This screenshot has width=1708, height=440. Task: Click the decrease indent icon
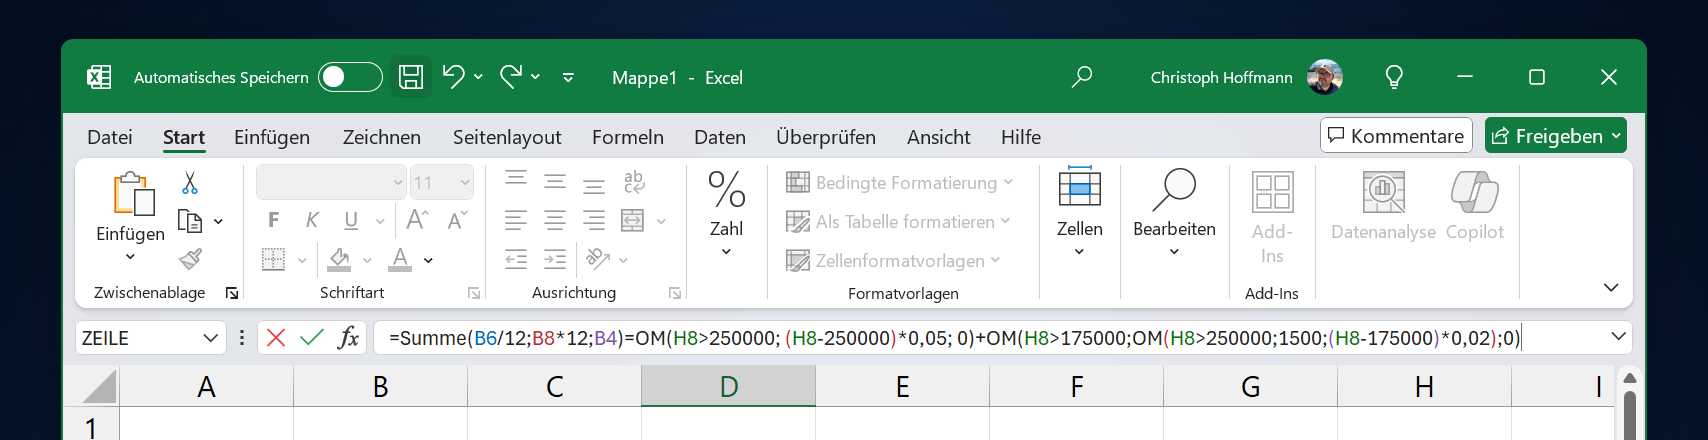click(516, 260)
